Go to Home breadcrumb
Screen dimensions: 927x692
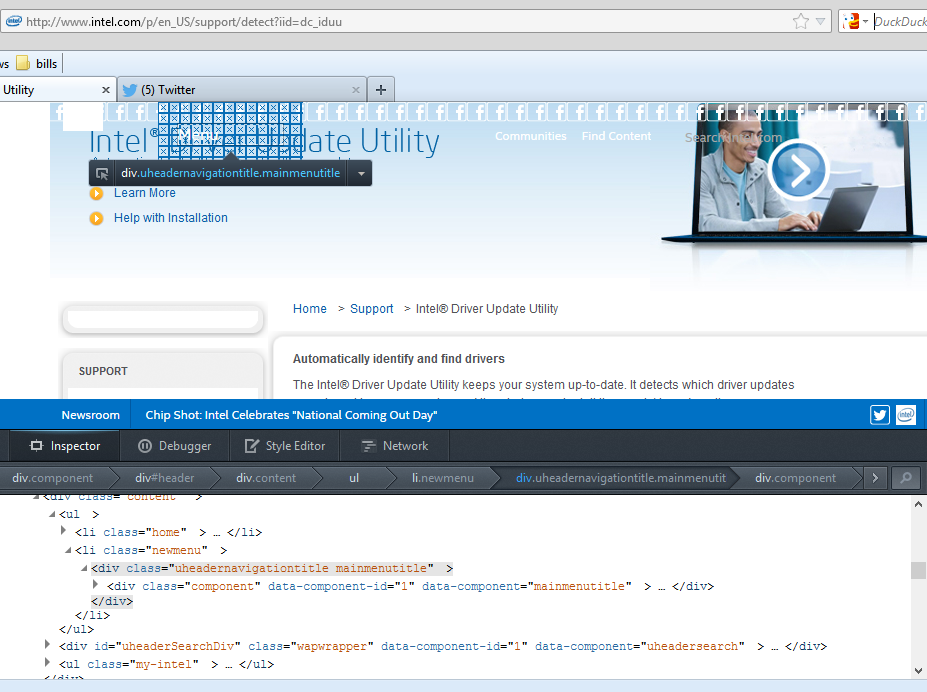click(x=310, y=308)
